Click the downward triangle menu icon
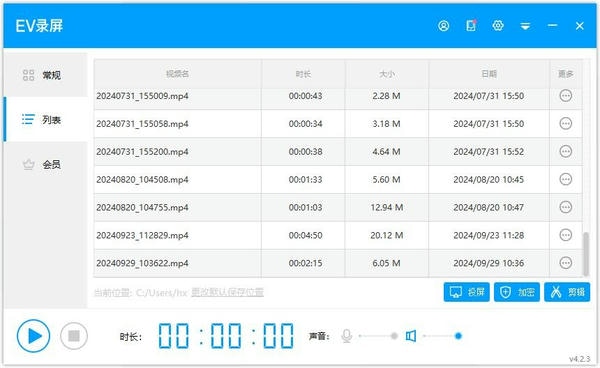 tap(525, 26)
